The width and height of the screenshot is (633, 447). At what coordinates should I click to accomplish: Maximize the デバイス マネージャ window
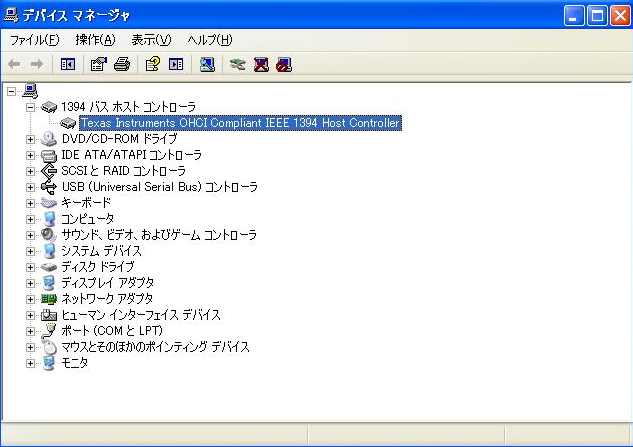[x=597, y=16]
